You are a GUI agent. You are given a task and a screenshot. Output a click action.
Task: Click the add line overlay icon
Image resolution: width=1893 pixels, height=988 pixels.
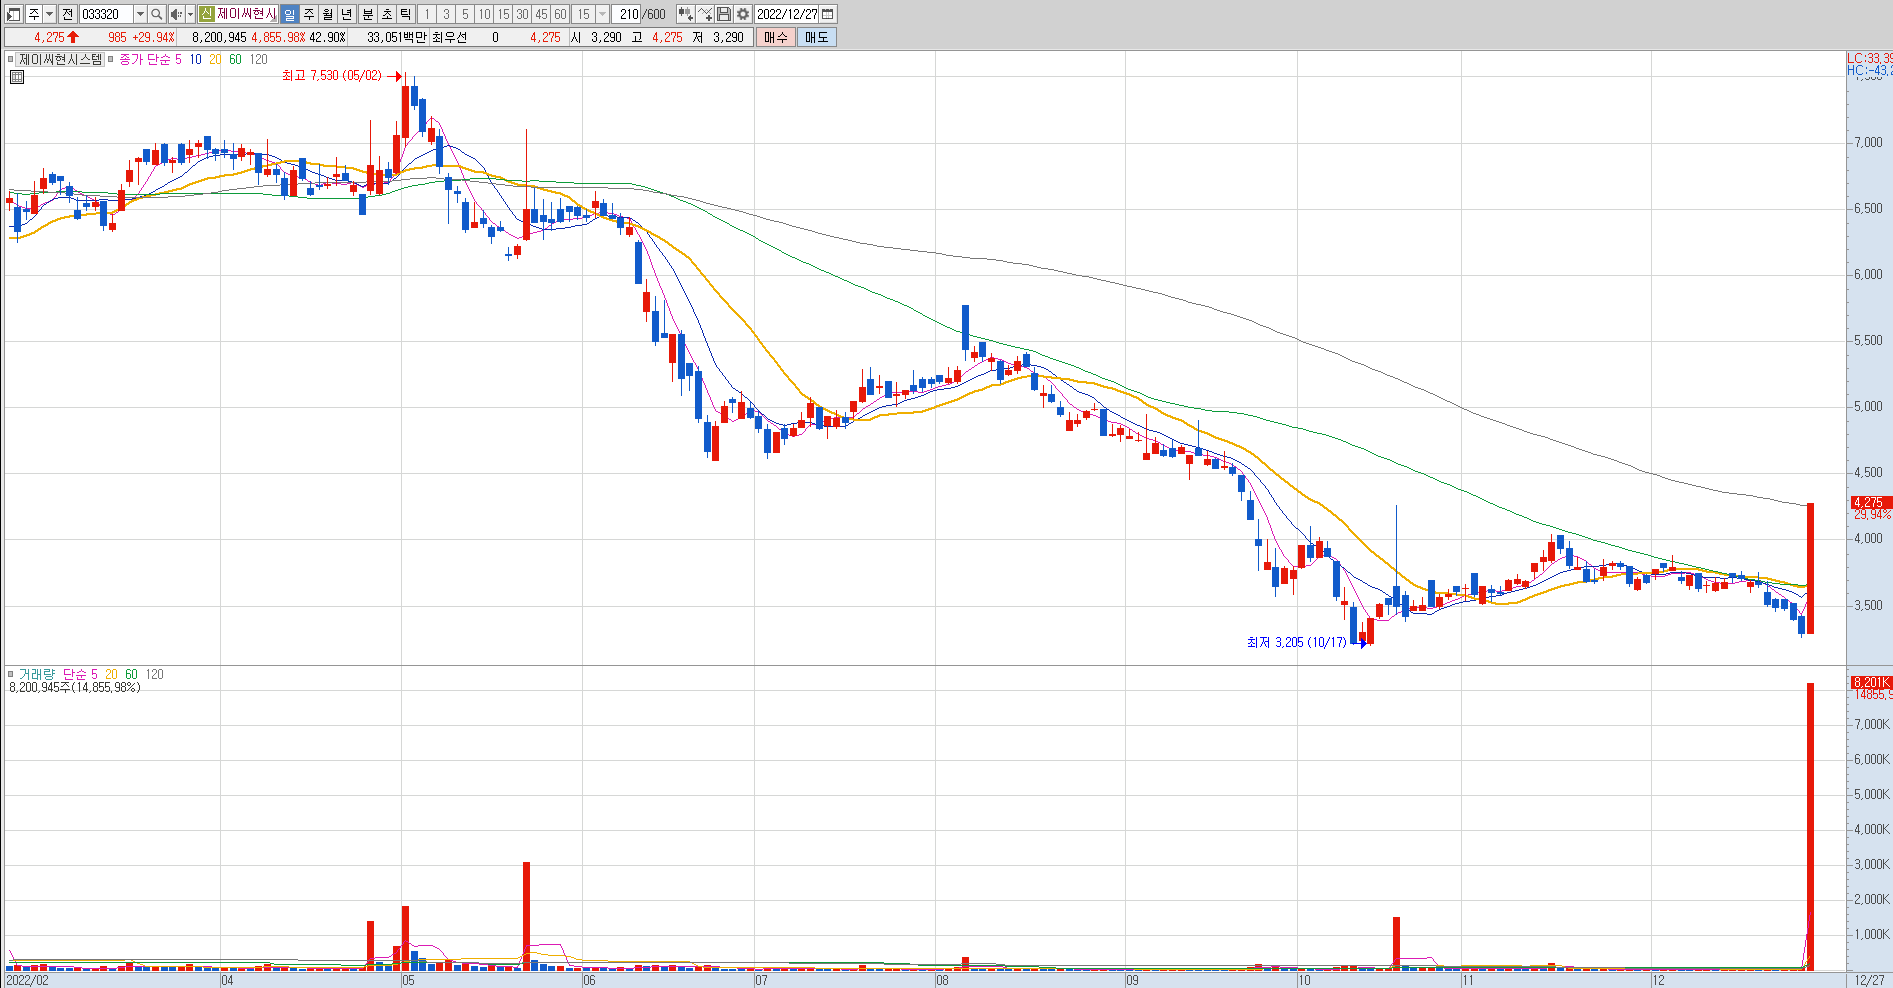pos(705,14)
